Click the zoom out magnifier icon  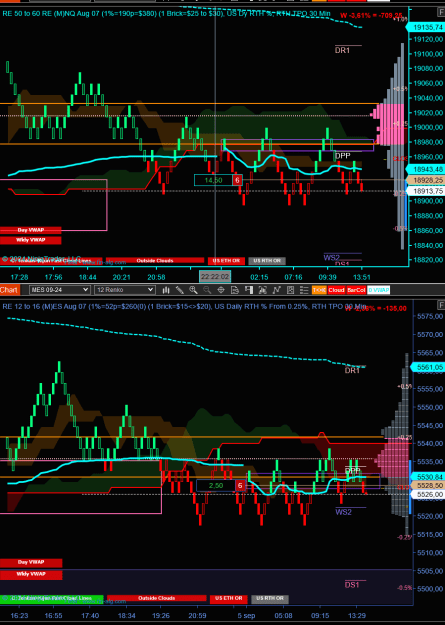207,290
